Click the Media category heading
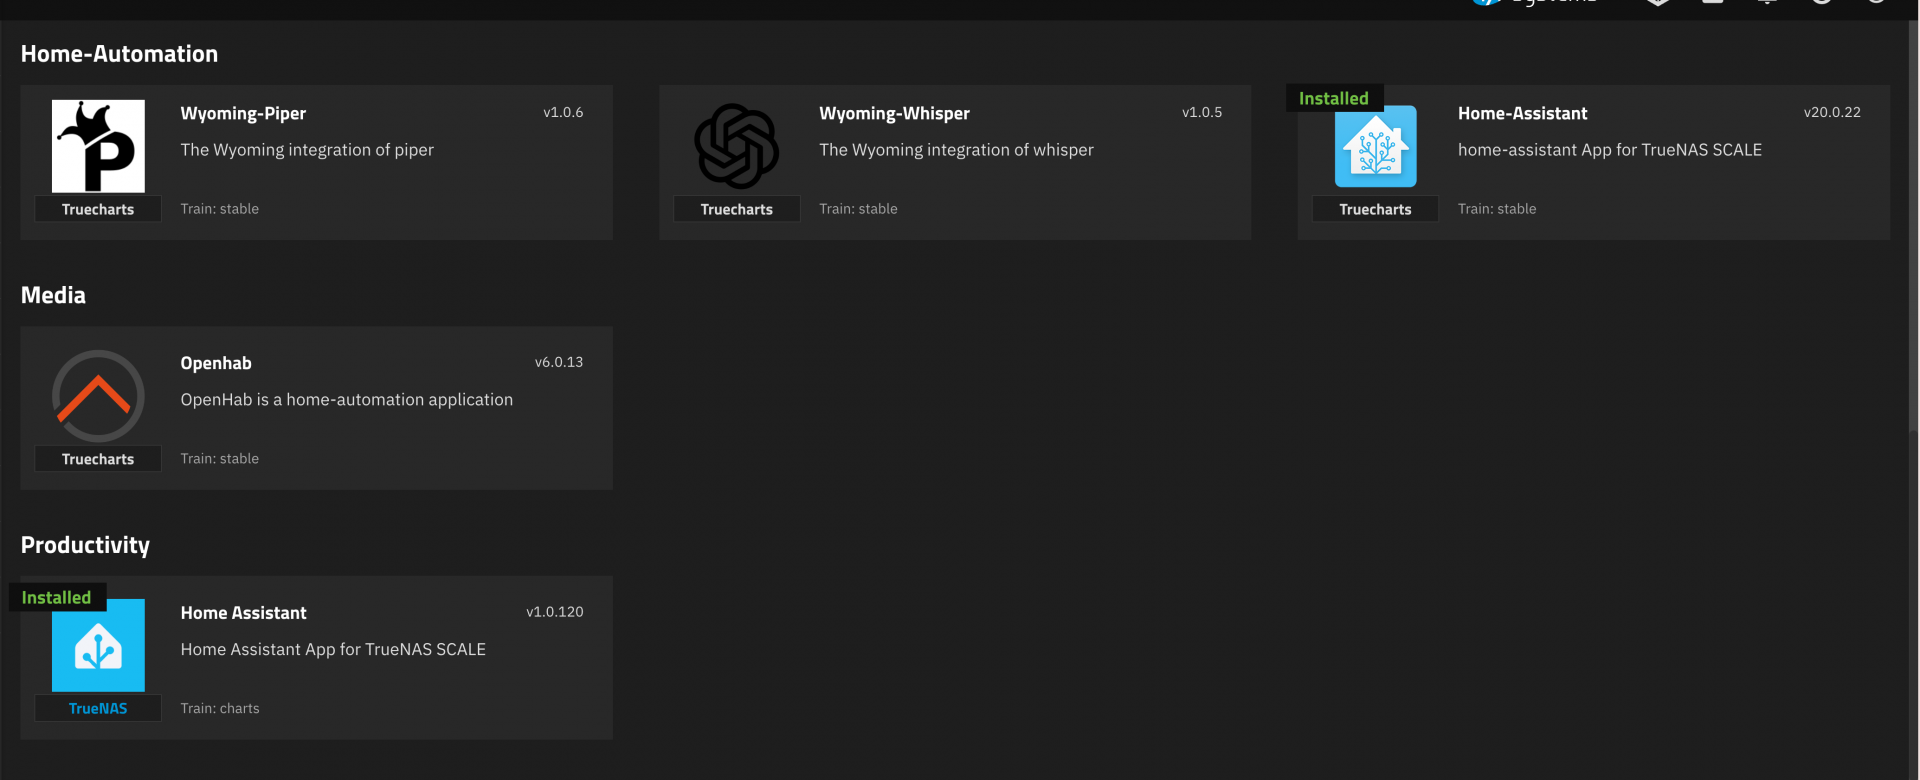1920x780 pixels. point(53,295)
